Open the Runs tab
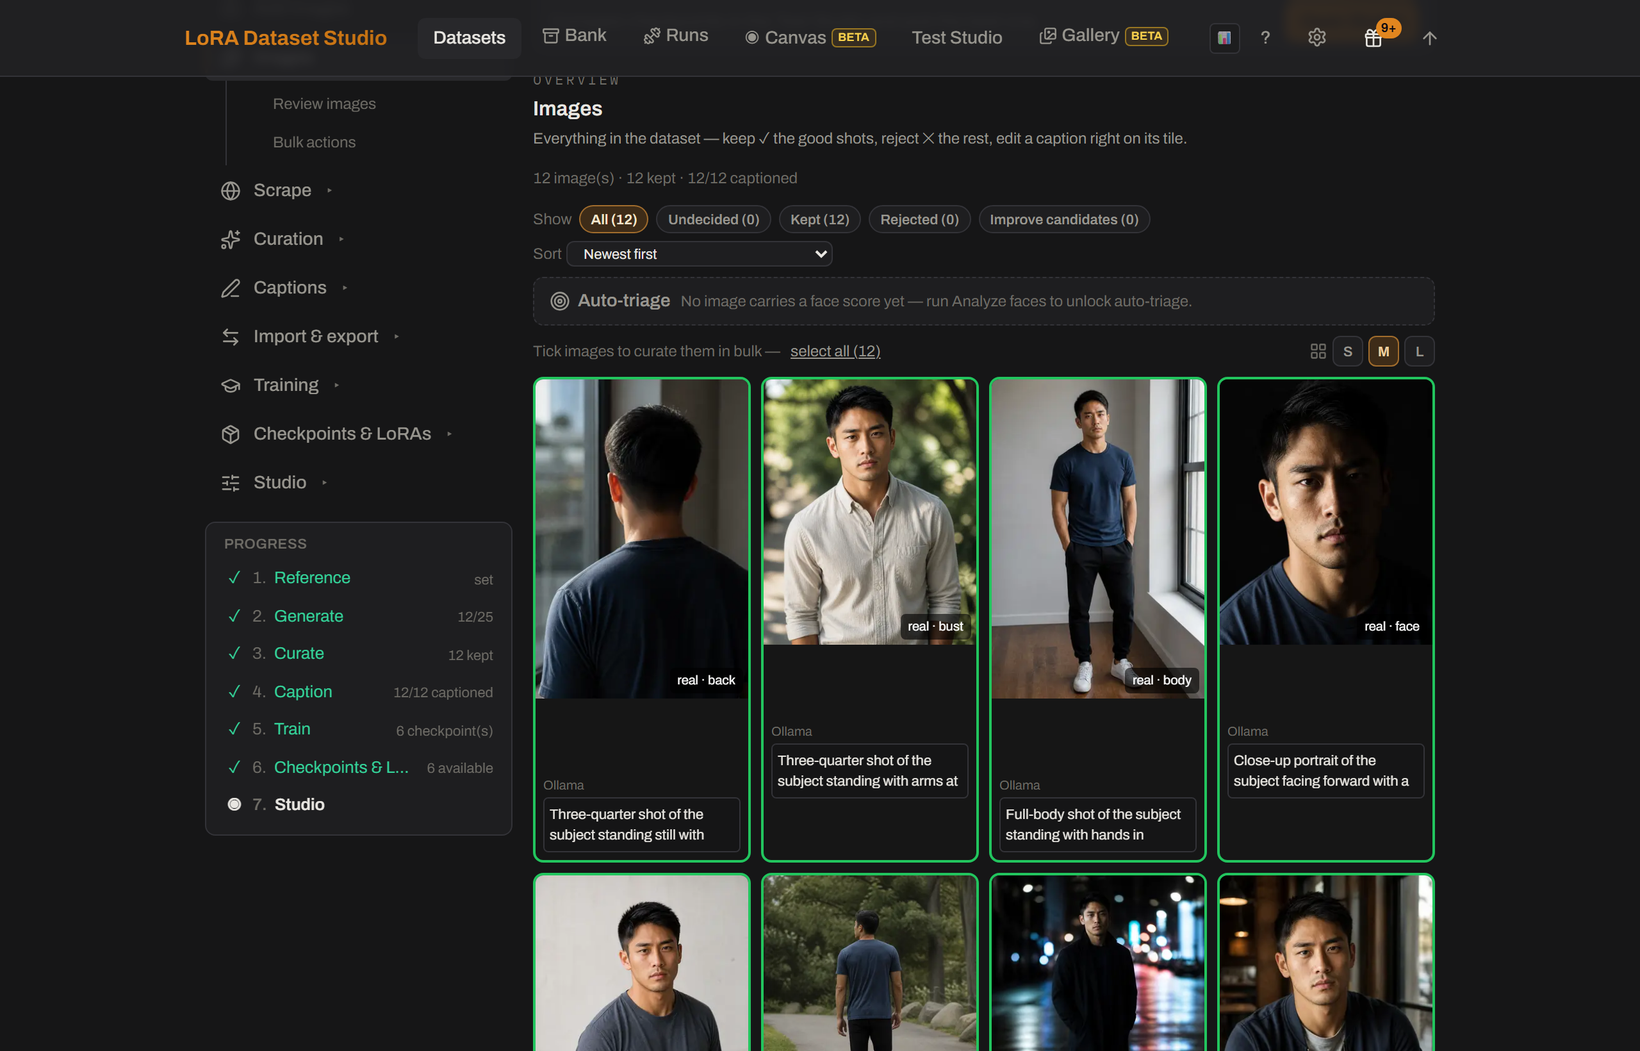The width and height of the screenshot is (1640, 1051). [676, 36]
